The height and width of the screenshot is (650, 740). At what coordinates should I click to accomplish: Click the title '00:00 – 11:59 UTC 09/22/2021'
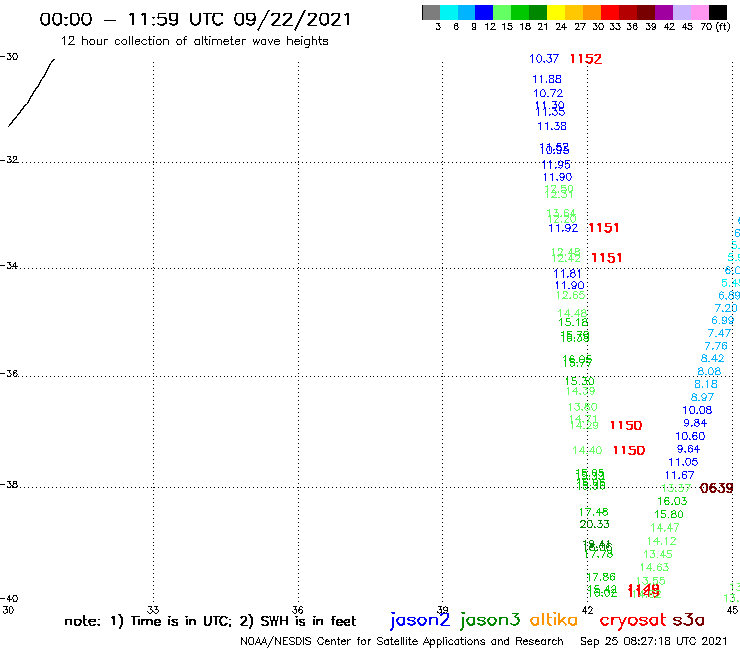(195, 19)
